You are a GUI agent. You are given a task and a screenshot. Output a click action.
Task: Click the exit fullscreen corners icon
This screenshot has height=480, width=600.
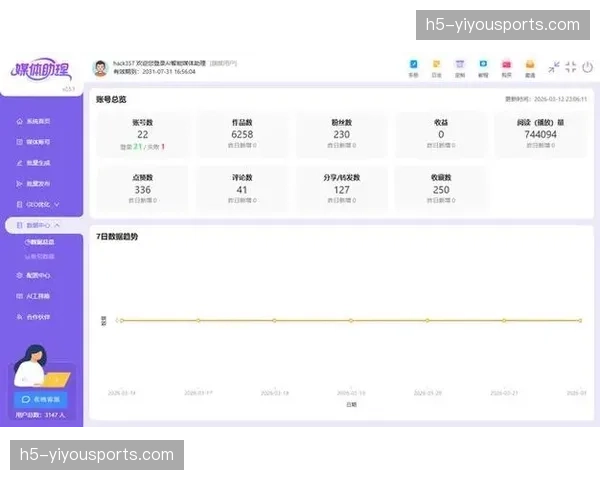point(571,67)
